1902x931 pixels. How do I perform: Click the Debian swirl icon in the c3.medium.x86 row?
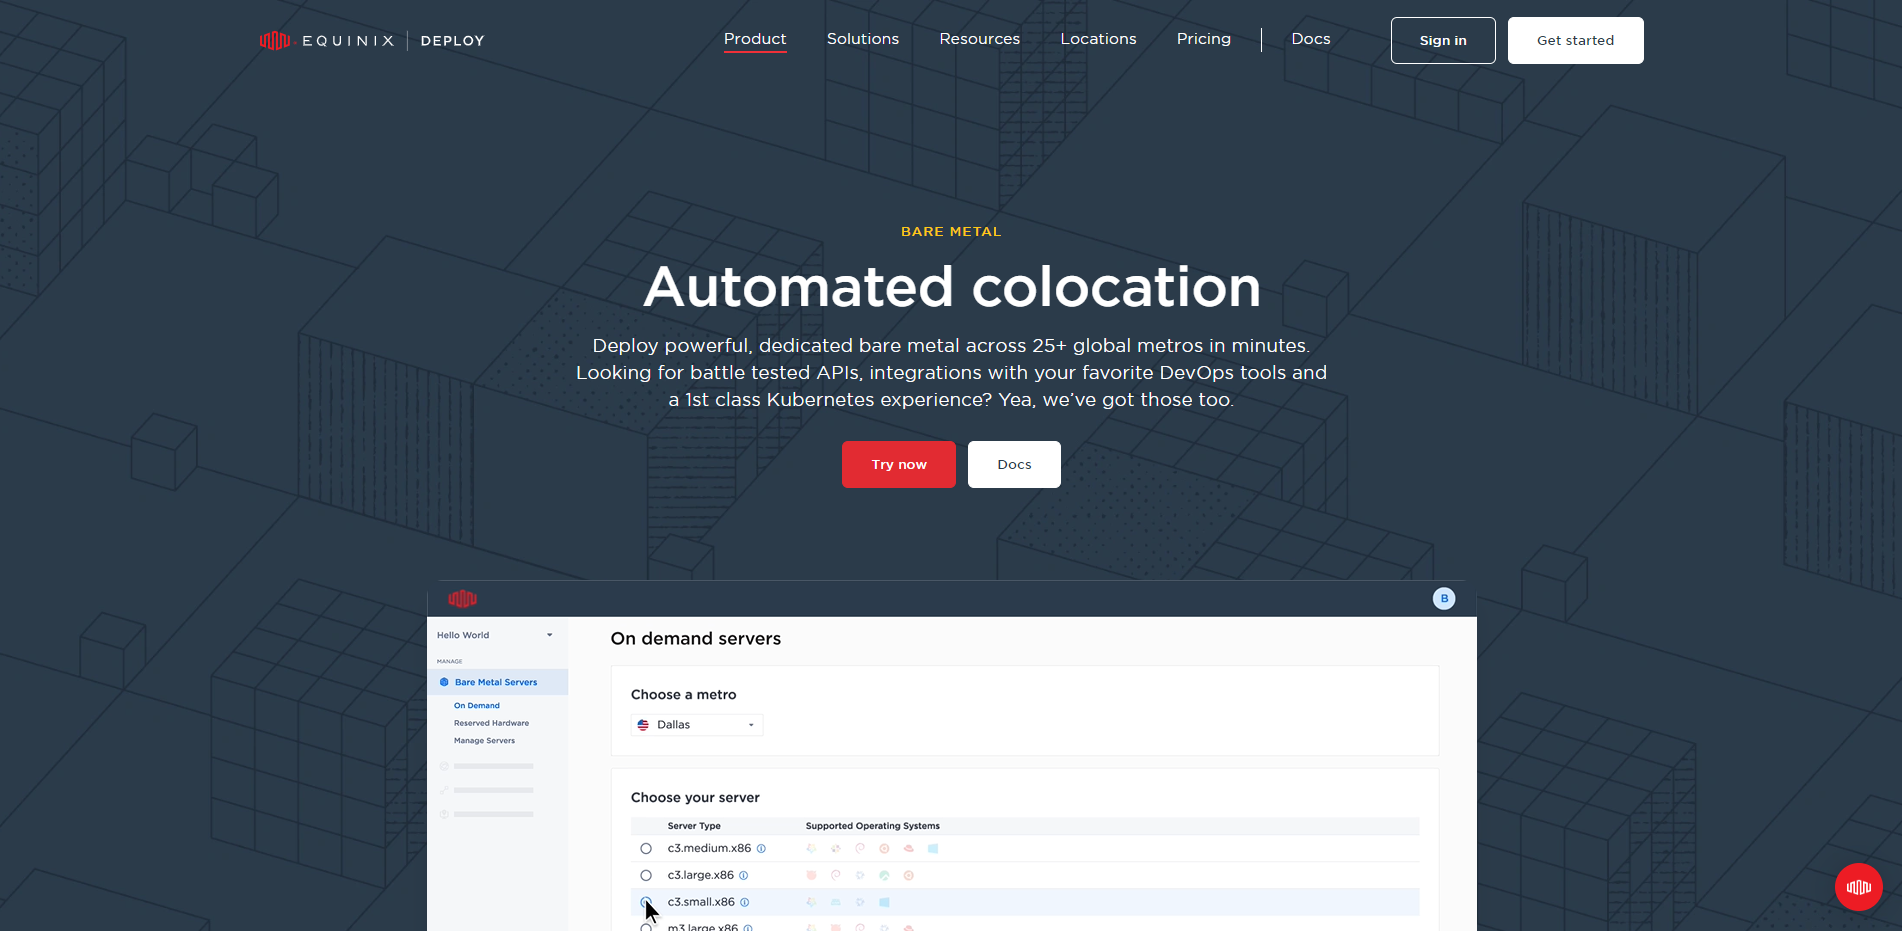(x=860, y=848)
